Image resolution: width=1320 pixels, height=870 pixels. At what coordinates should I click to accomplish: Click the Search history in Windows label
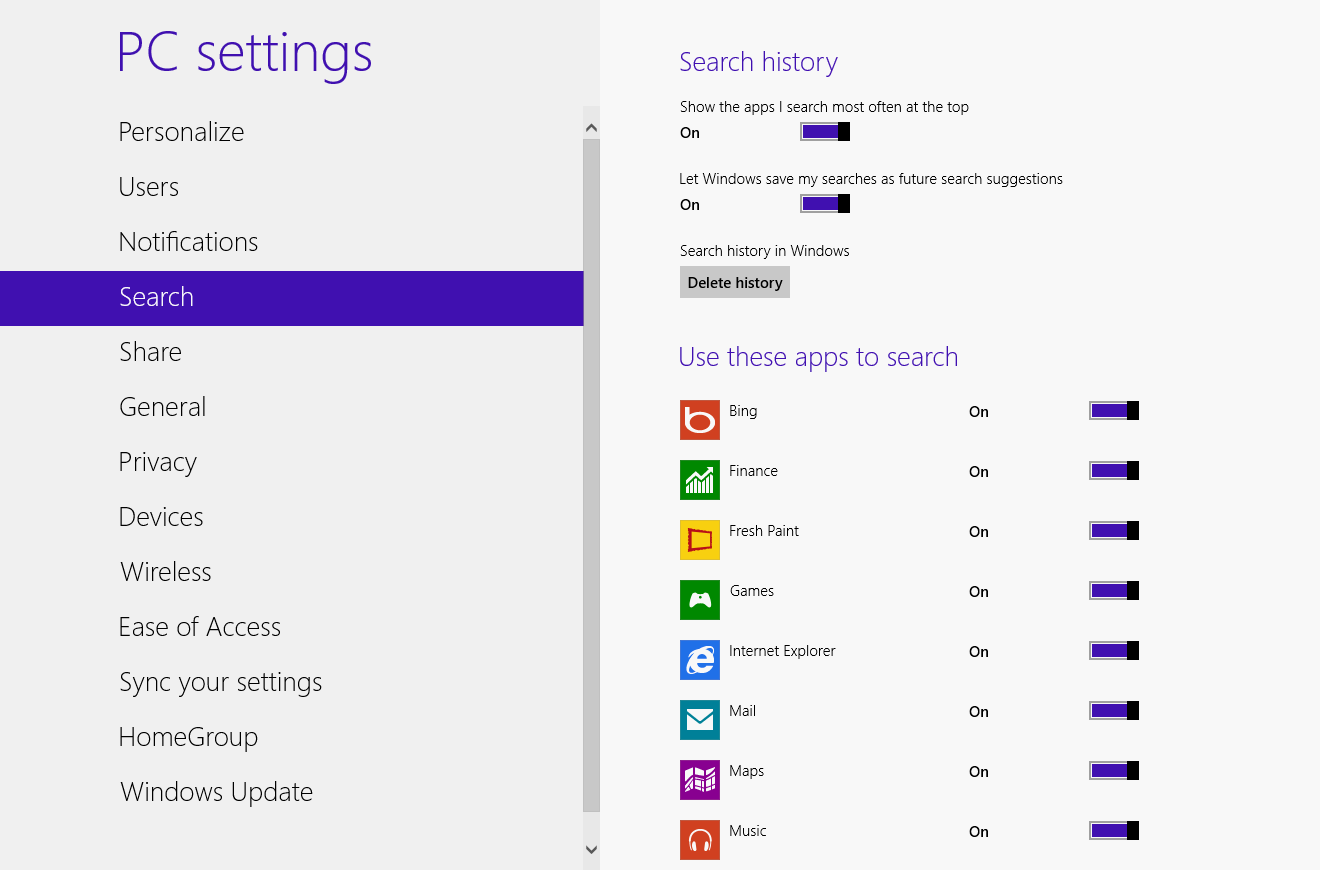[x=765, y=251]
